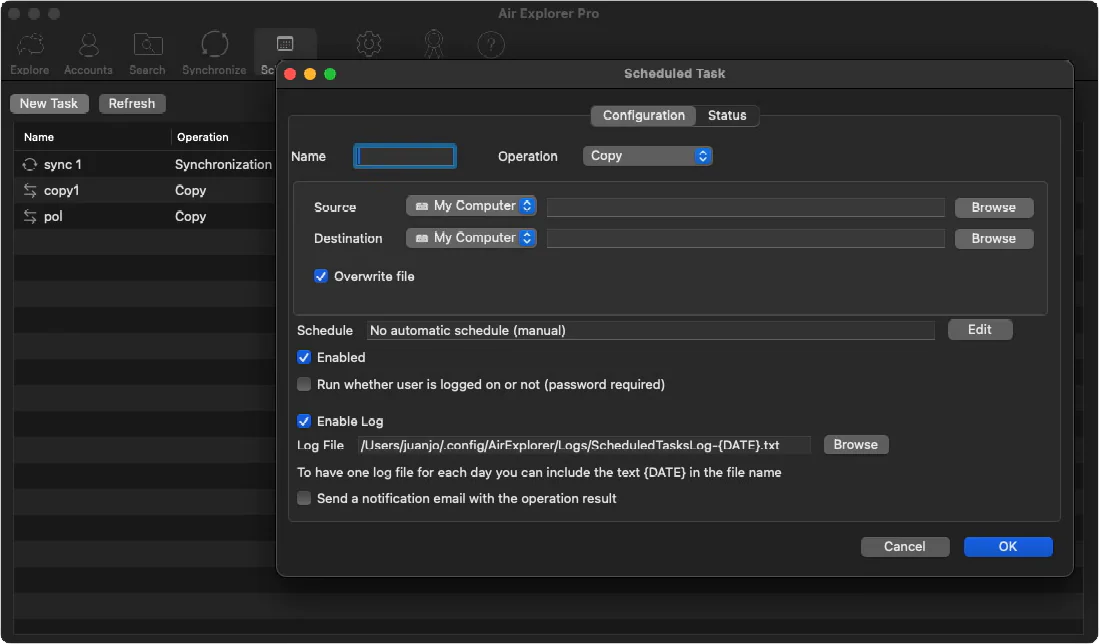
Task: Click inside the empty Name field
Action: pos(404,156)
